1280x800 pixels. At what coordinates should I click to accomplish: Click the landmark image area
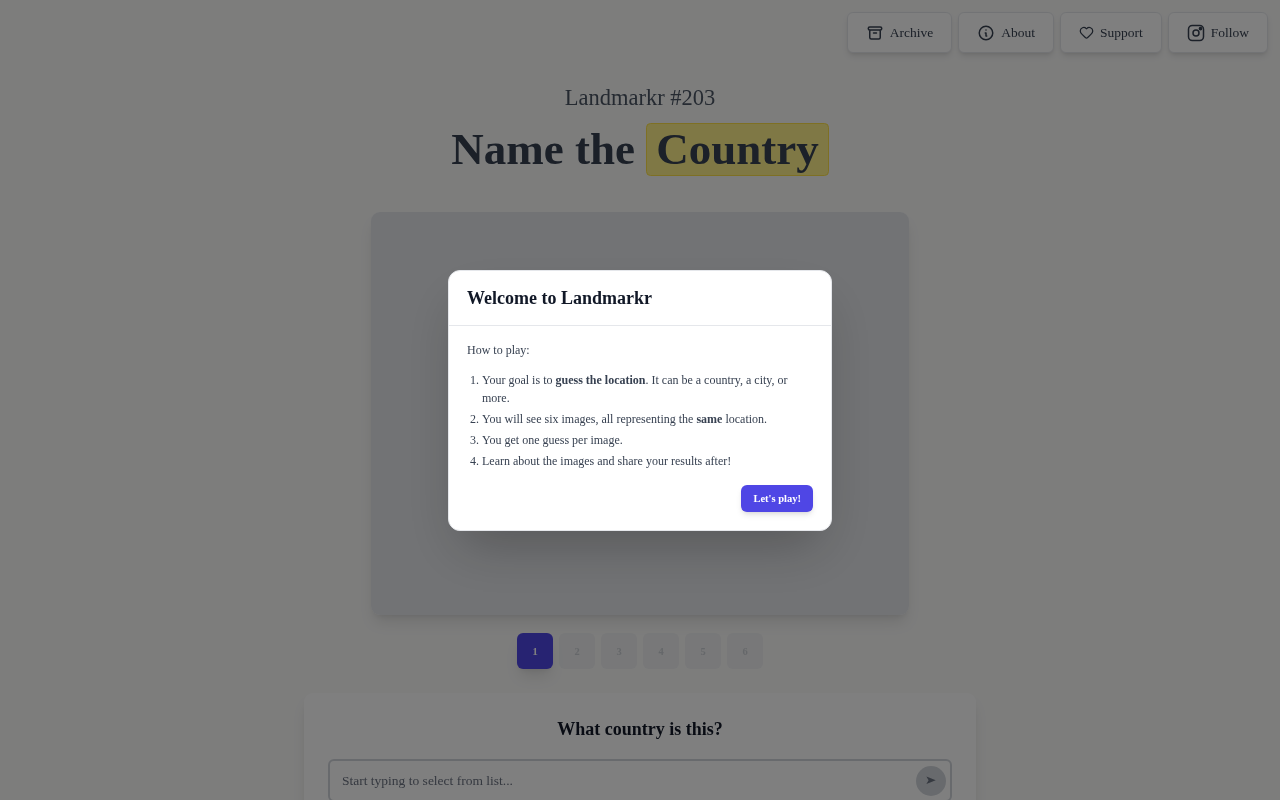(410, 413)
